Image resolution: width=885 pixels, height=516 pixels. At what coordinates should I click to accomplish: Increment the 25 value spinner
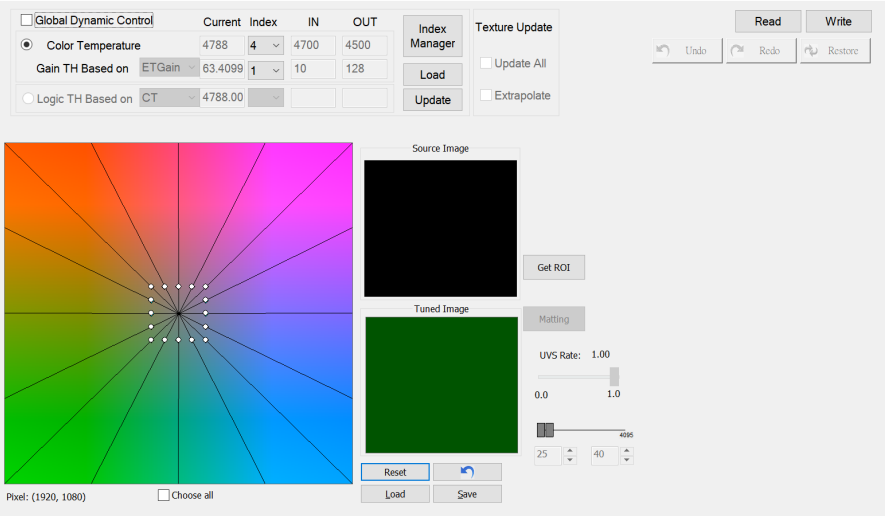click(570, 451)
